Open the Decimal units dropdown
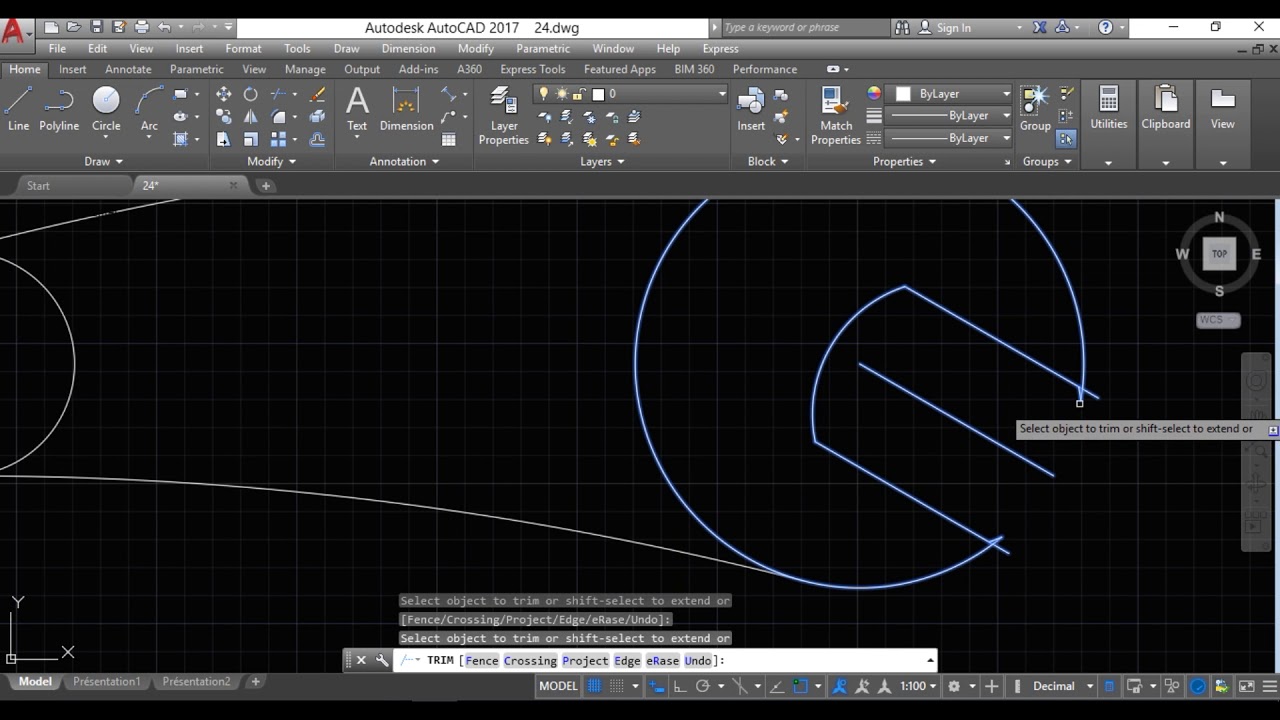 pyautogui.click(x=1060, y=686)
